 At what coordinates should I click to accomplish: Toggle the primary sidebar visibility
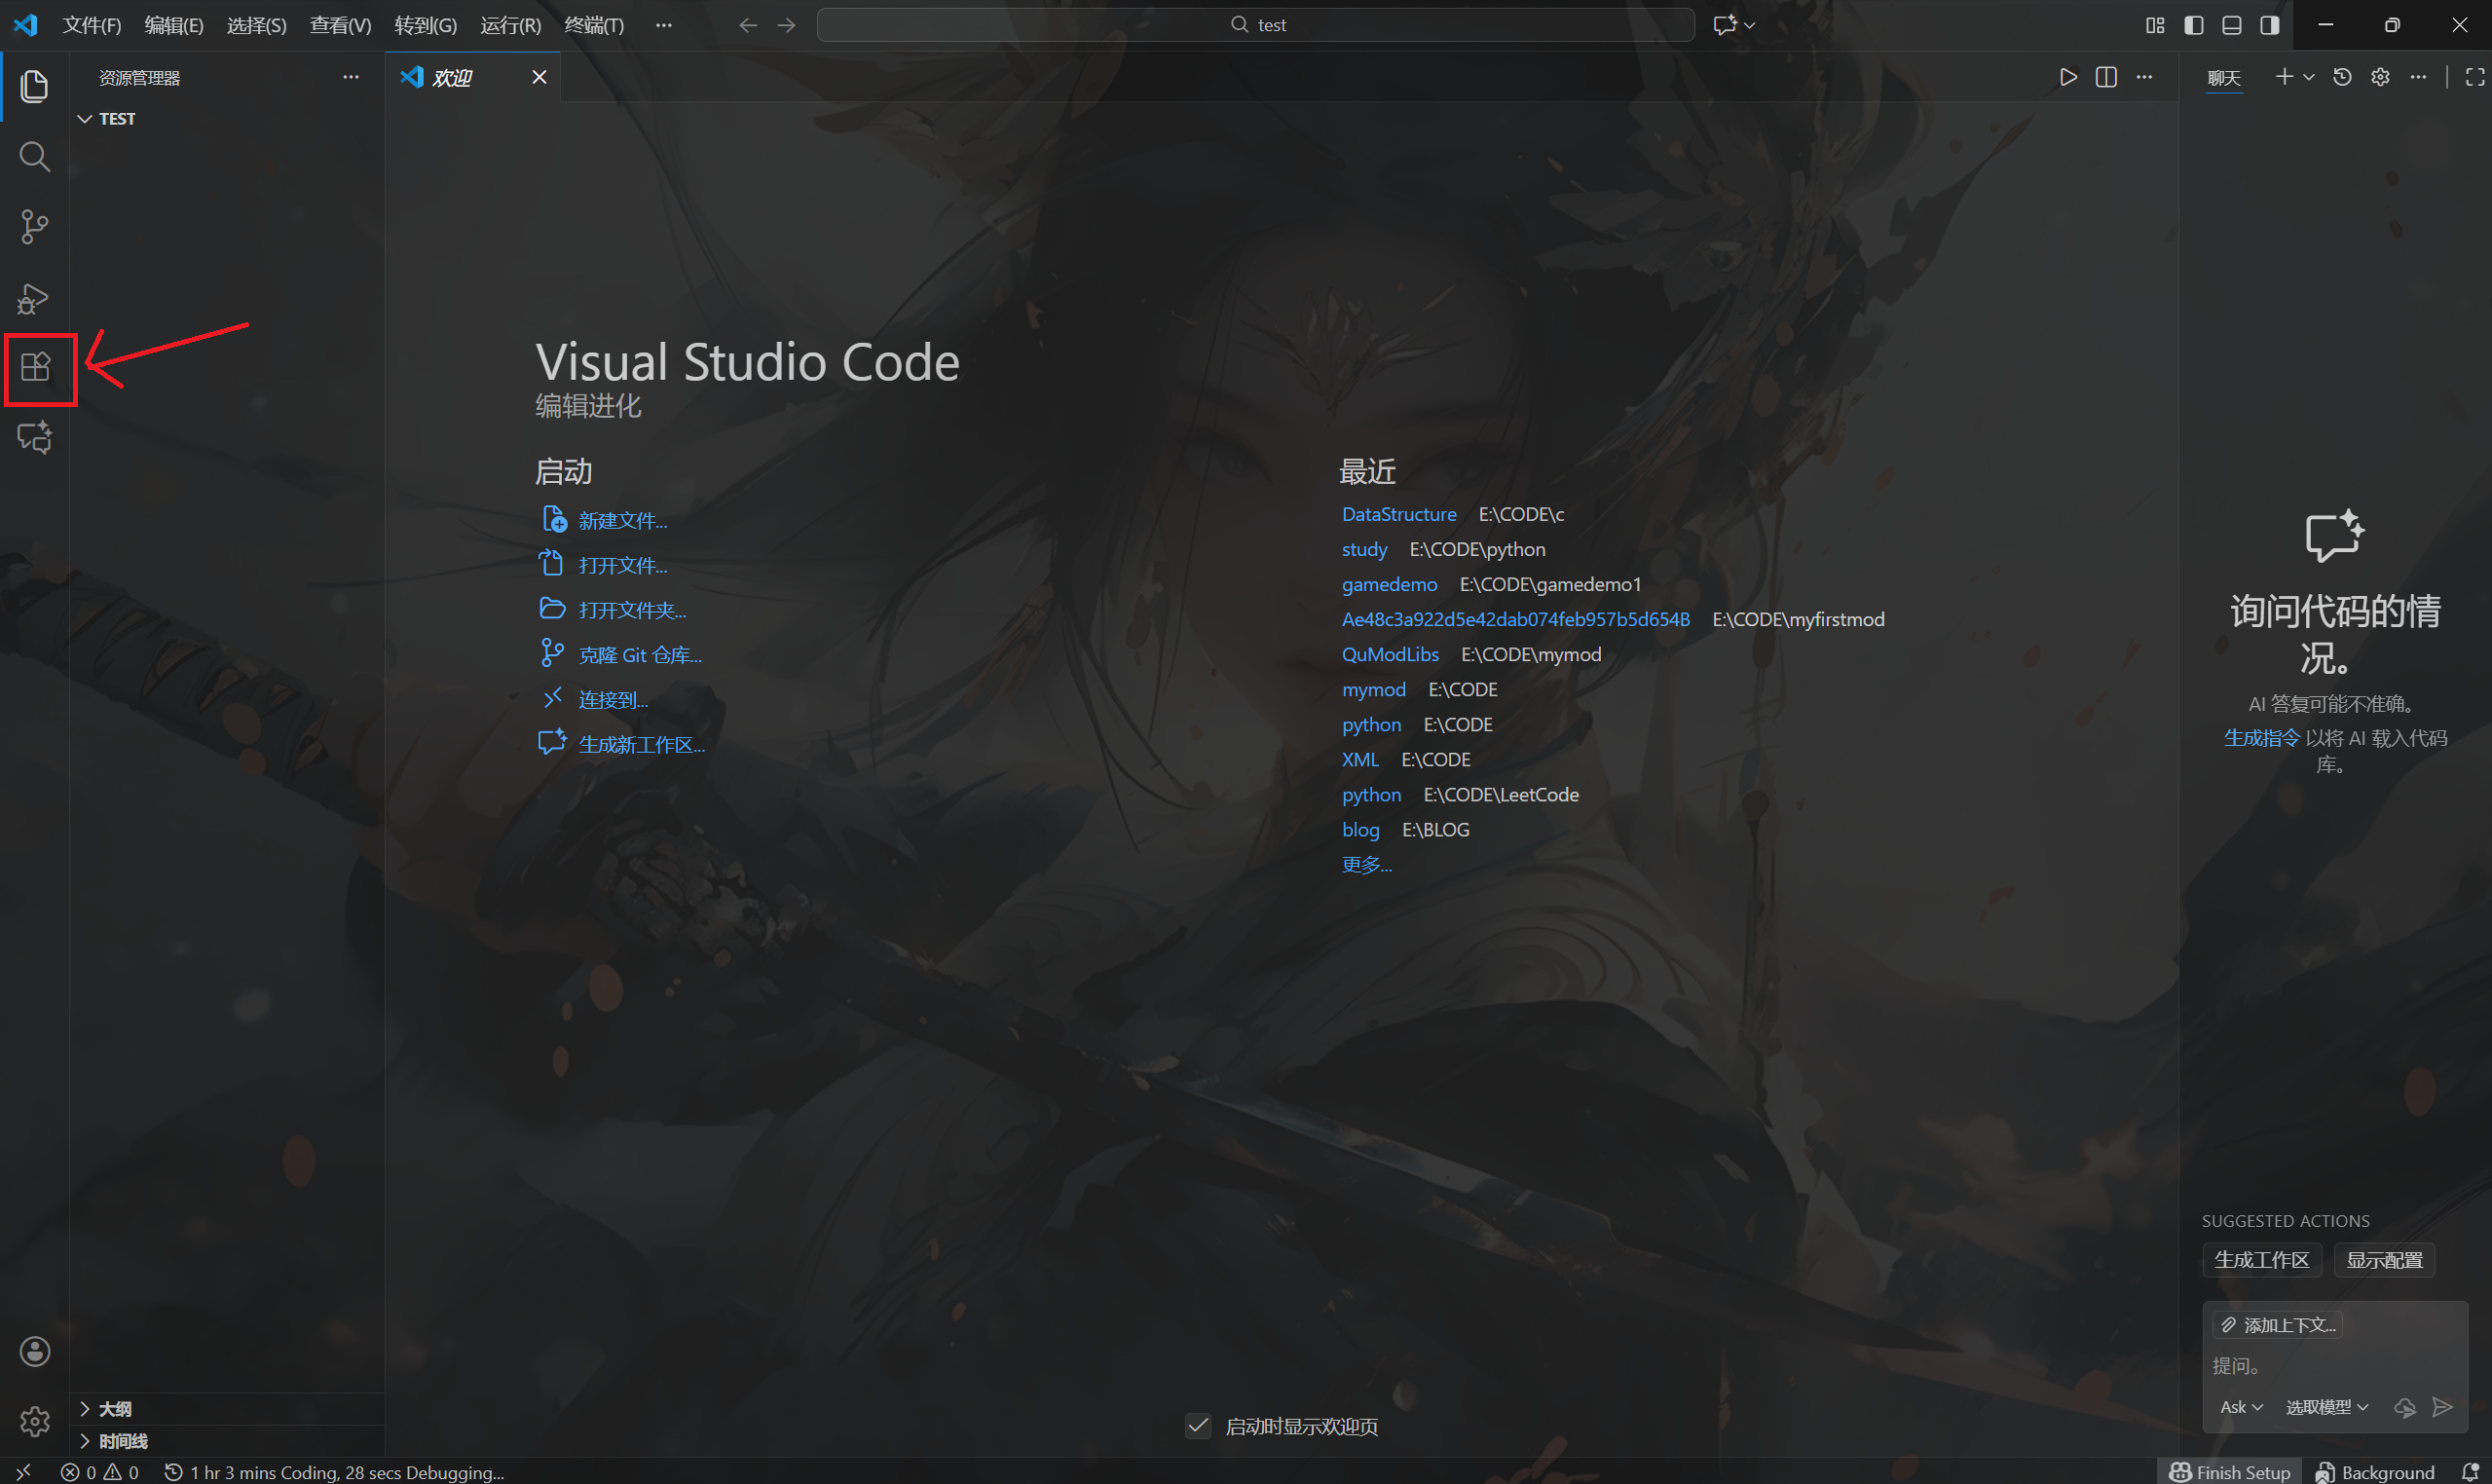point(2193,25)
